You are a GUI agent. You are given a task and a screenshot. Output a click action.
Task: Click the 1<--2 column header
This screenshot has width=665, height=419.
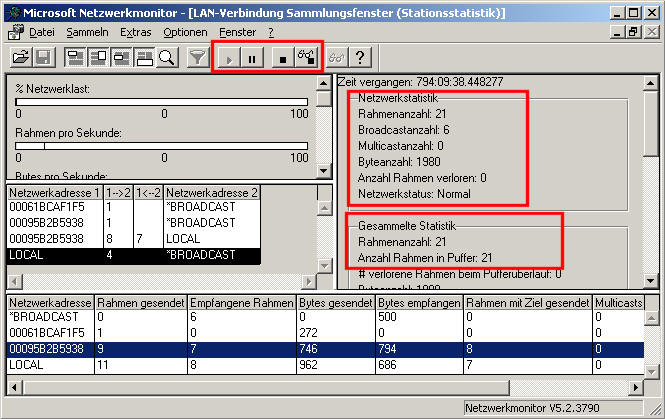coord(148,193)
